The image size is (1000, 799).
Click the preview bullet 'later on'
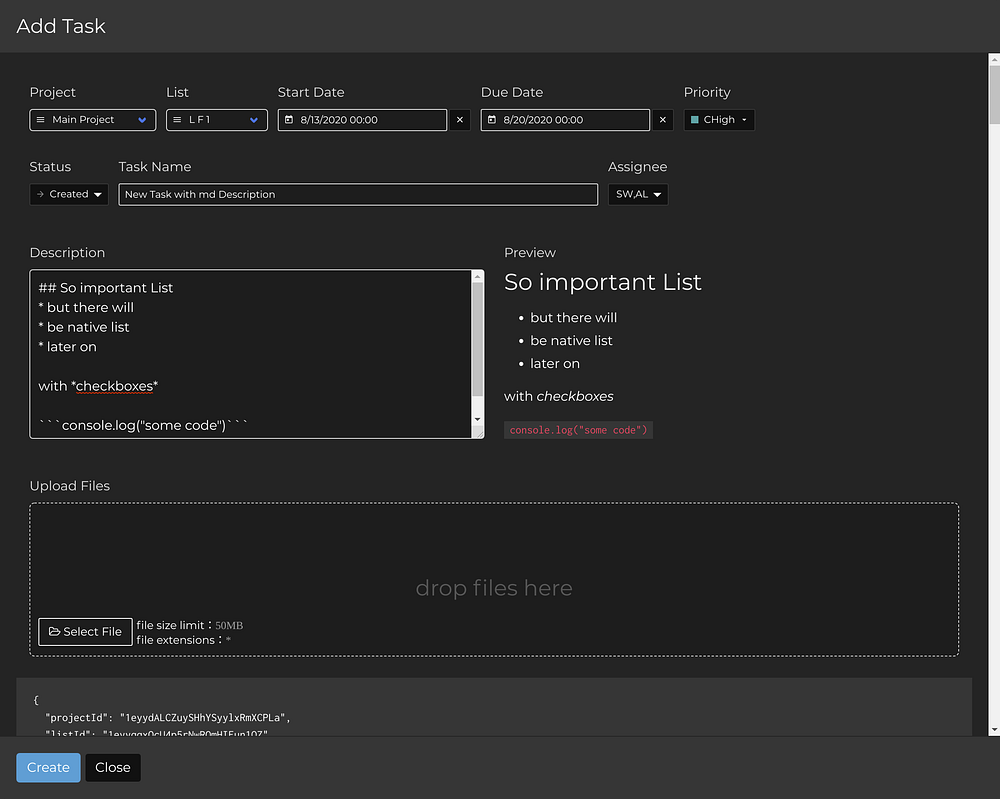click(x=555, y=363)
